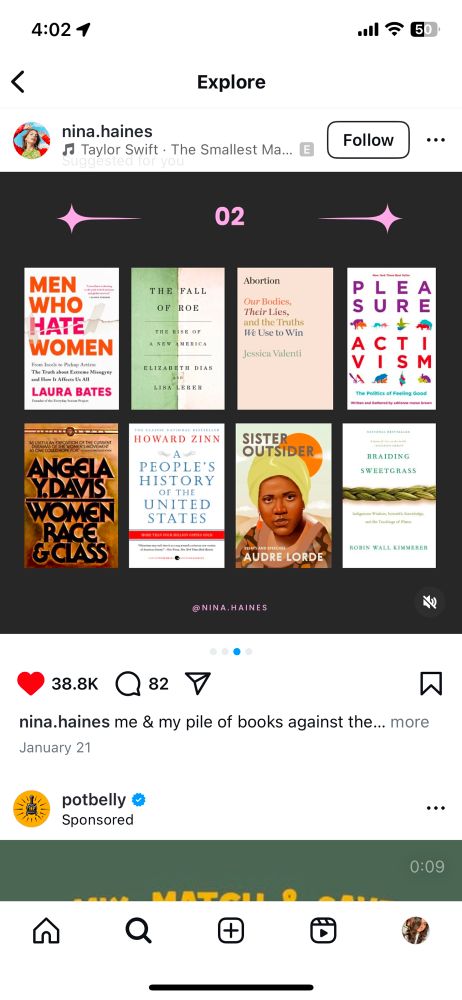Create a new post with plus icon
Image resolution: width=462 pixels, height=1000 pixels.
click(231, 931)
